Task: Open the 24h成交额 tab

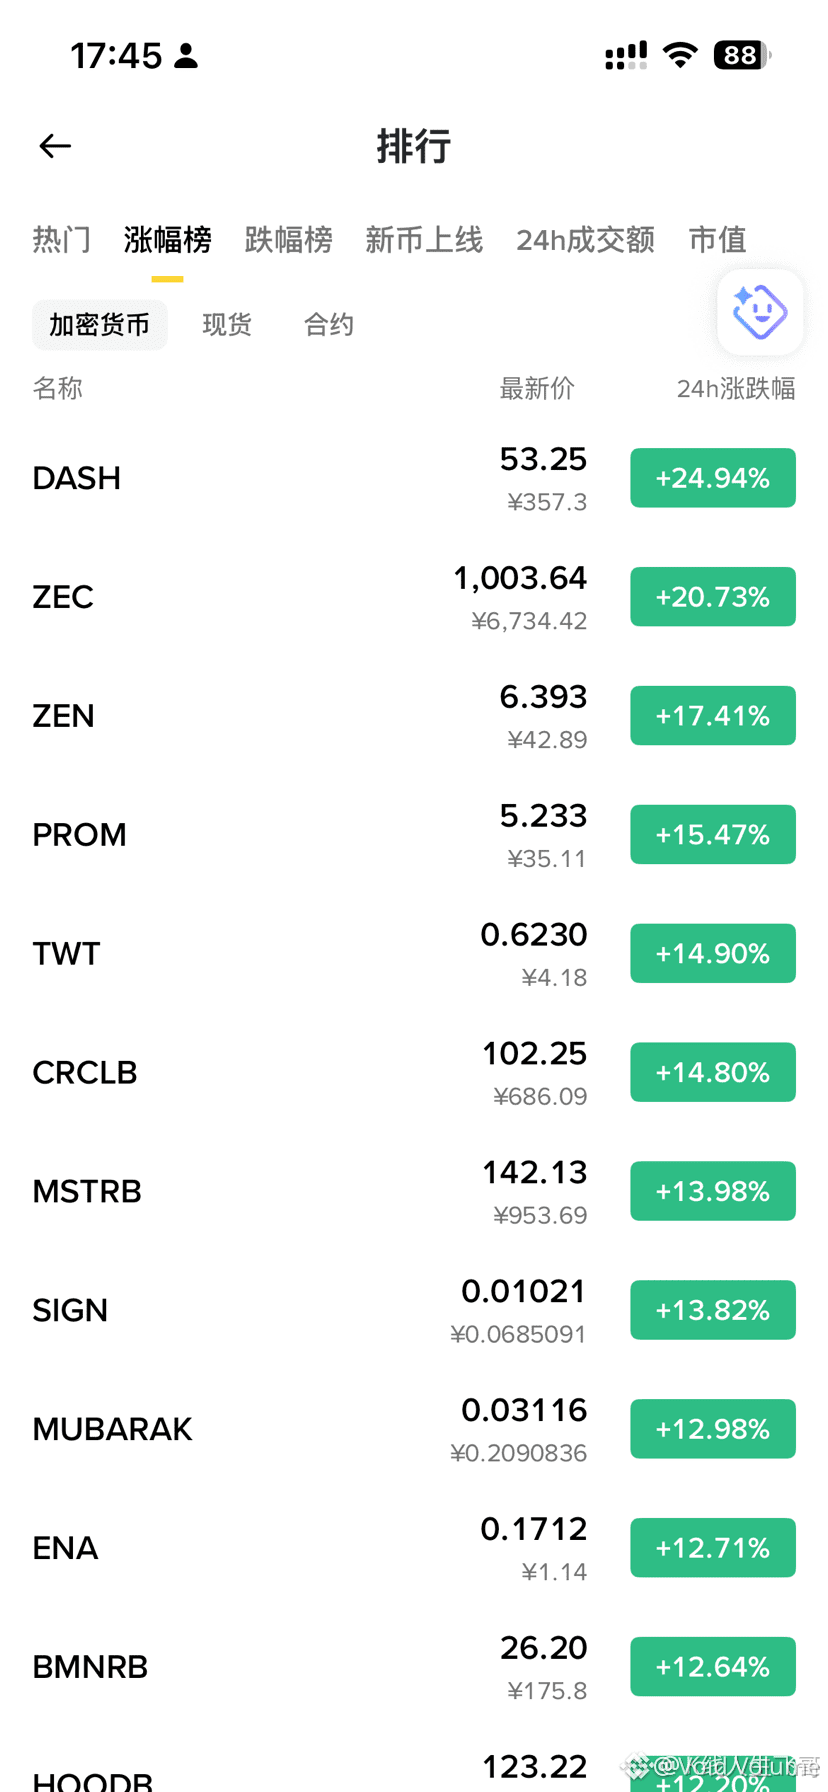Action: click(x=585, y=240)
